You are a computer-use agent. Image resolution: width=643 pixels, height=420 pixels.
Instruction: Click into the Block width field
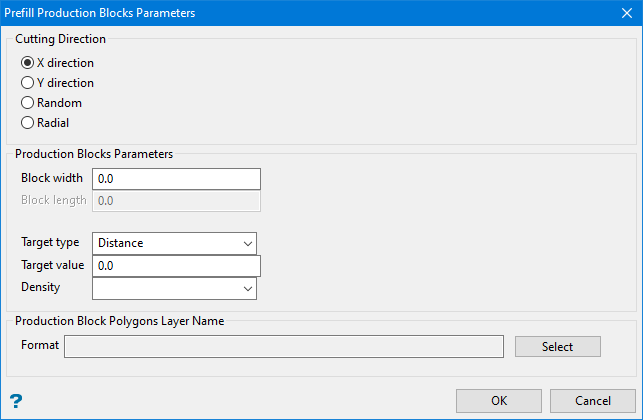pos(176,179)
